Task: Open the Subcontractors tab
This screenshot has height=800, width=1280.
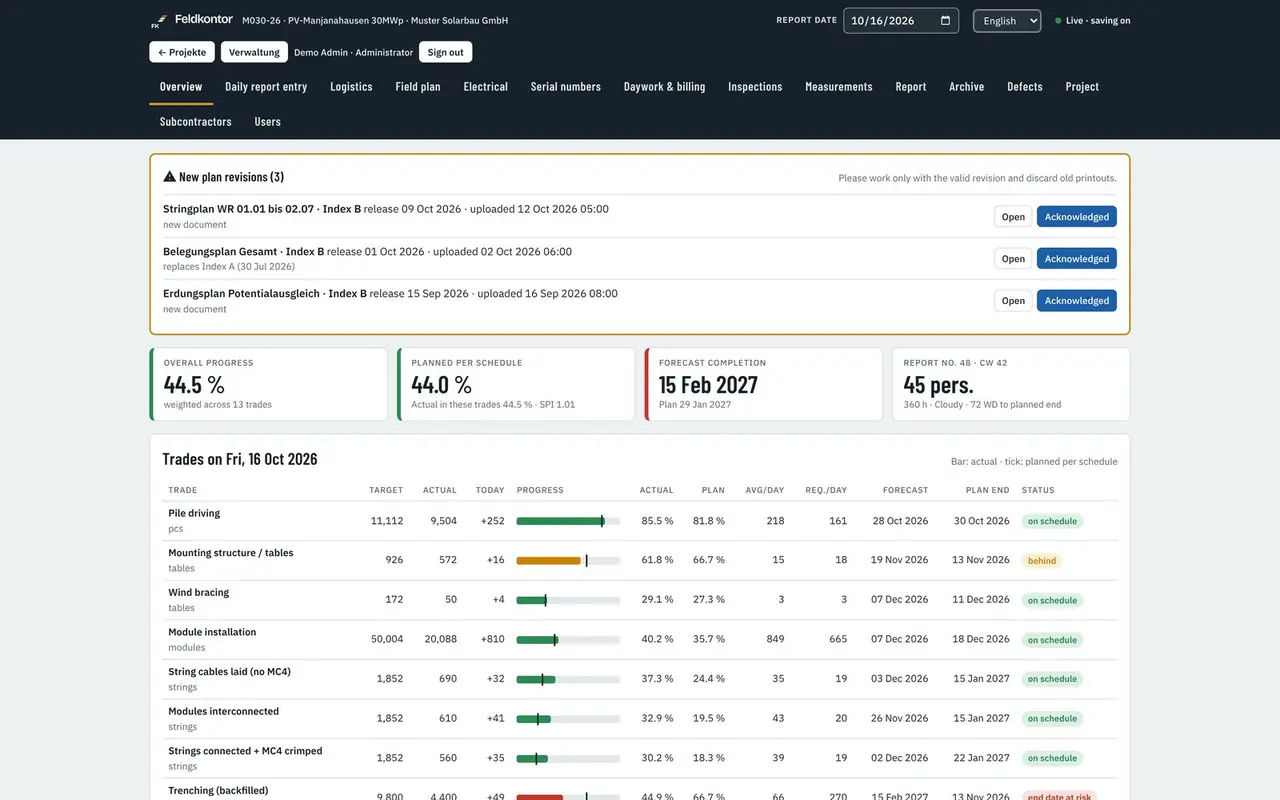Action: tap(196, 122)
